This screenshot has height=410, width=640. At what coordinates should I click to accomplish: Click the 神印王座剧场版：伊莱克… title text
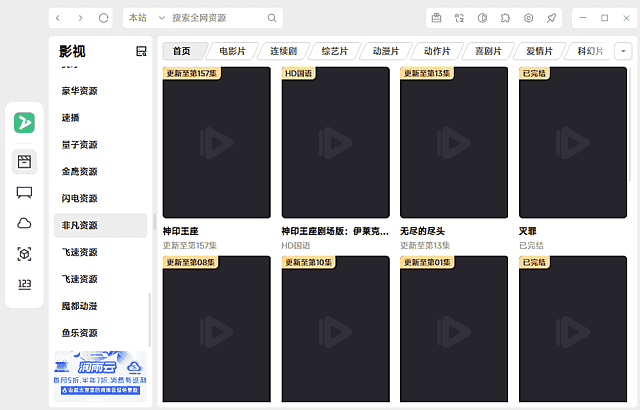335,231
